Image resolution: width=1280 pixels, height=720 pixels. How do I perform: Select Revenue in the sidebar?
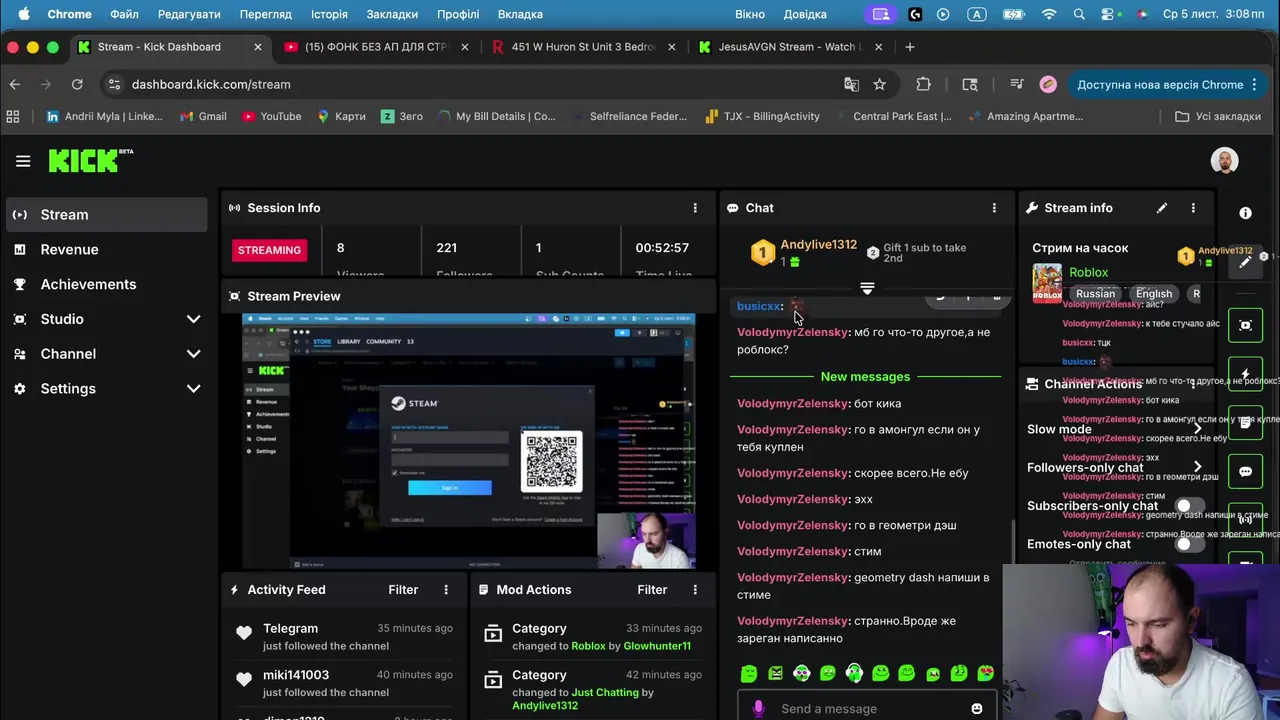pyautogui.click(x=105, y=250)
